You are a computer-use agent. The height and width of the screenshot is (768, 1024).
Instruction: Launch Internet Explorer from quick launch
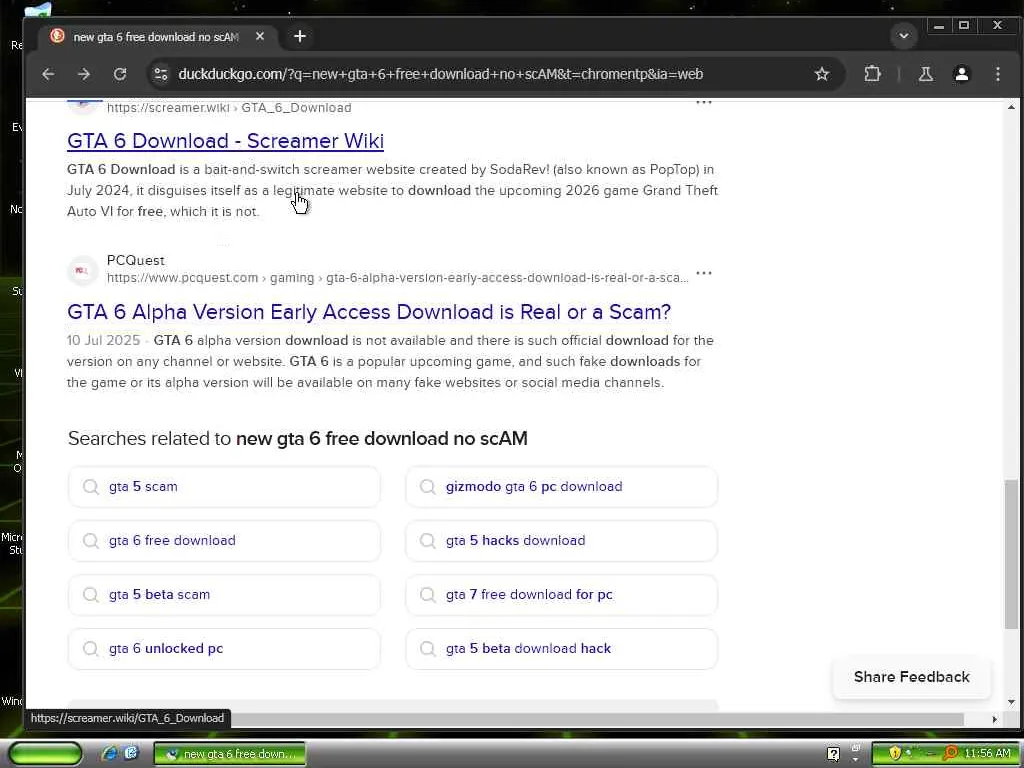[x=109, y=754]
